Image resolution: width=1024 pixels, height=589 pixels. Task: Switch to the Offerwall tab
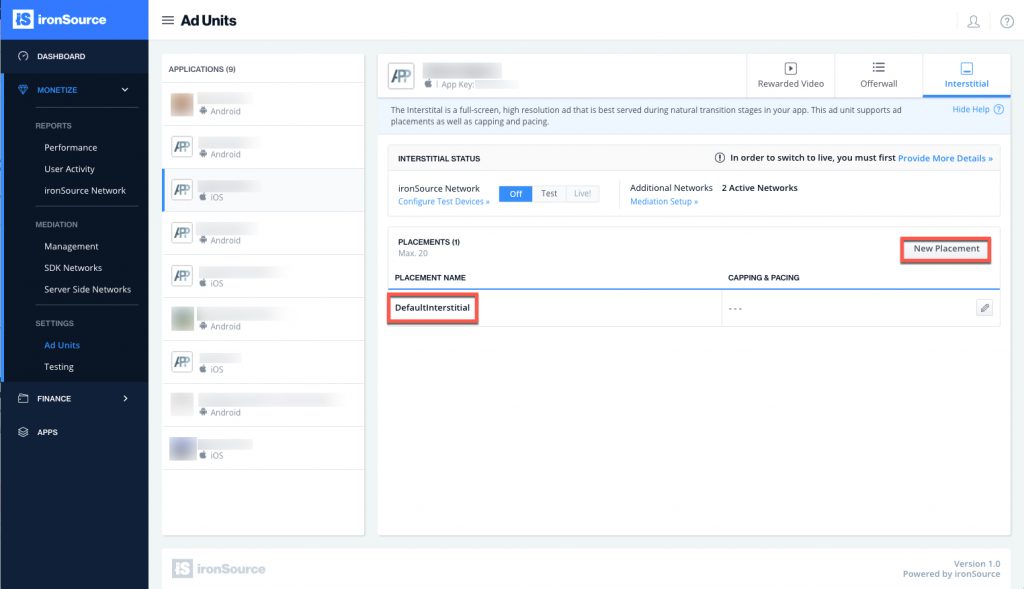878,76
